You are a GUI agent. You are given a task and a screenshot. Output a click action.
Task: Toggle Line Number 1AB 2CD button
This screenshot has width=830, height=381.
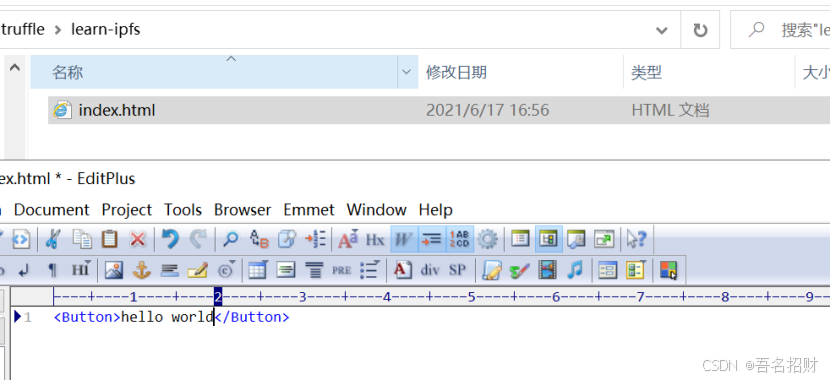coord(459,240)
